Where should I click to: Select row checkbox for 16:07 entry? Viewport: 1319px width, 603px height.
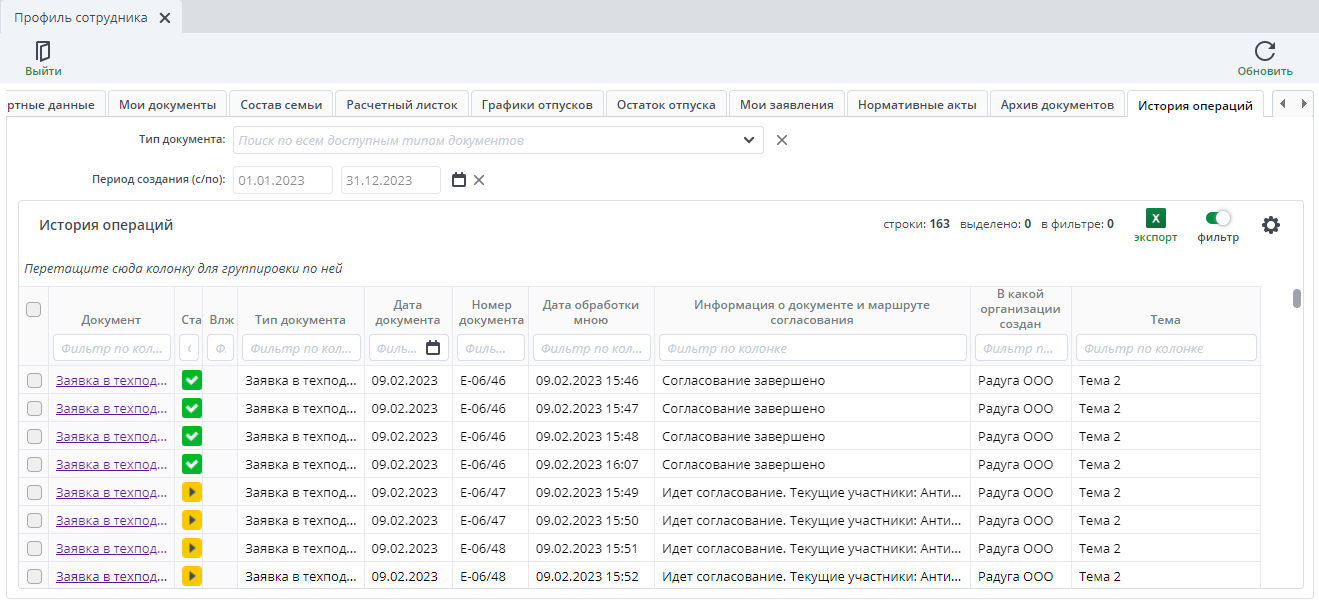coord(34,464)
